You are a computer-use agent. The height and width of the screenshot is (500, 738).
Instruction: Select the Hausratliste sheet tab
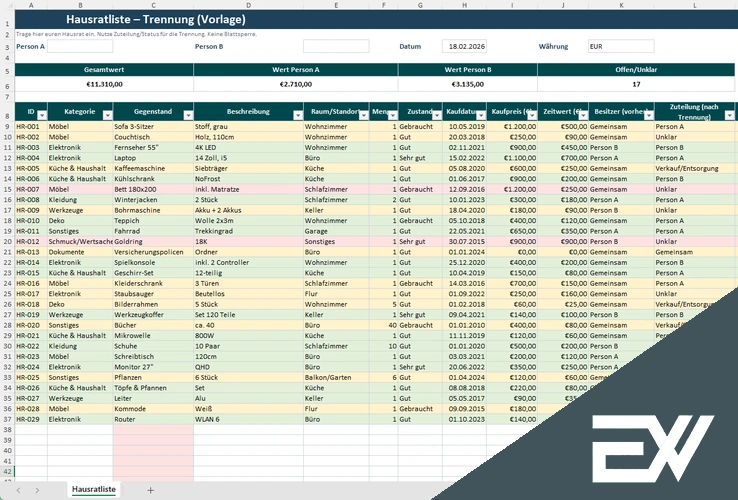click(94, 489)
